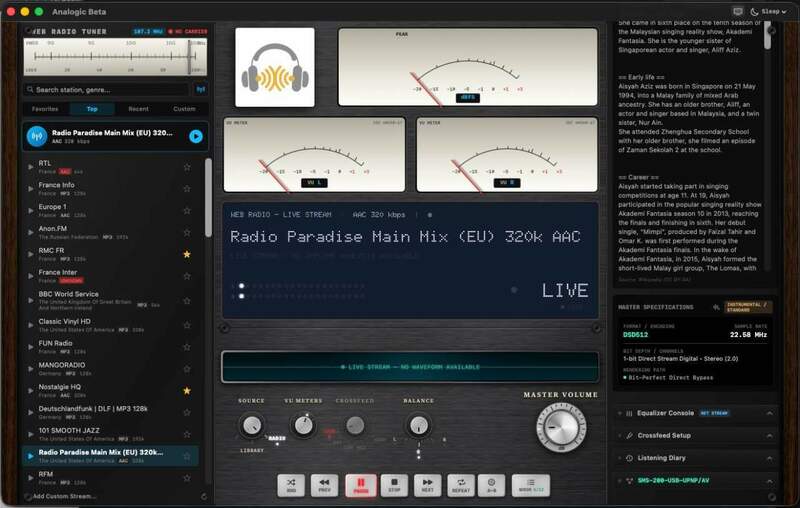Click the REPEAT transport button
800x508 pixels.
click(461, 485)
